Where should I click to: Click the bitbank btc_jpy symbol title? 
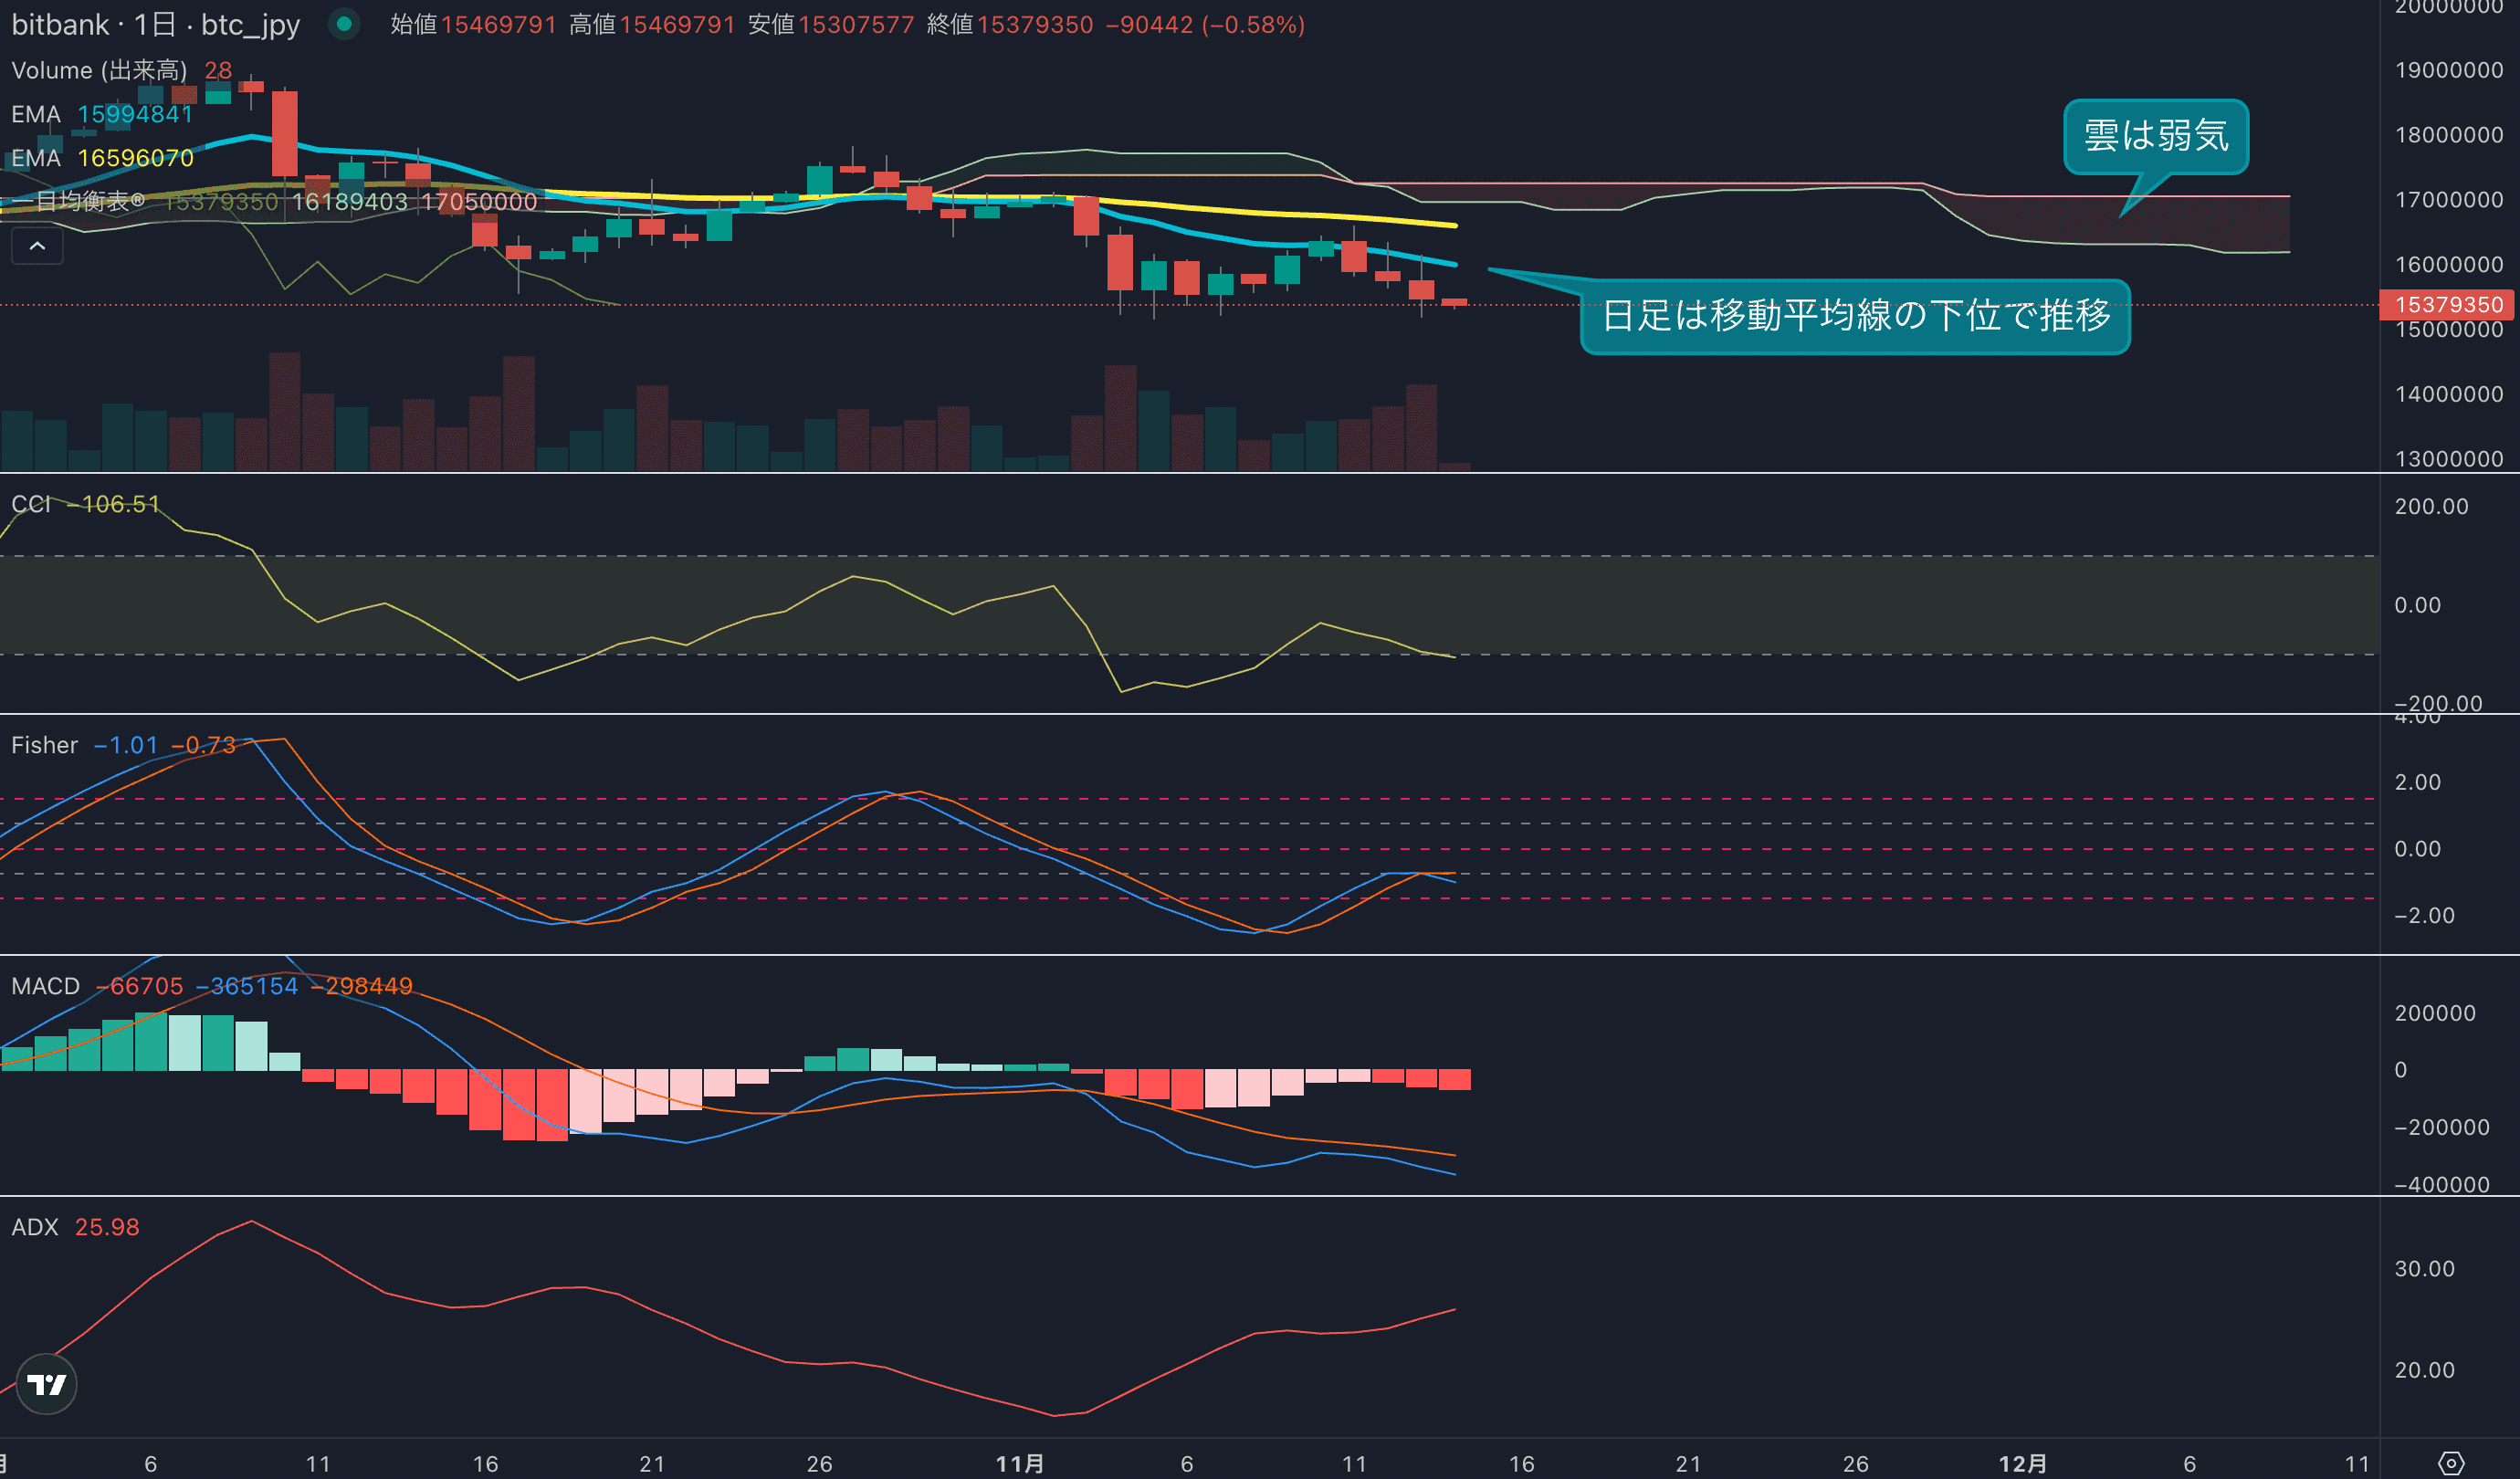156,24
